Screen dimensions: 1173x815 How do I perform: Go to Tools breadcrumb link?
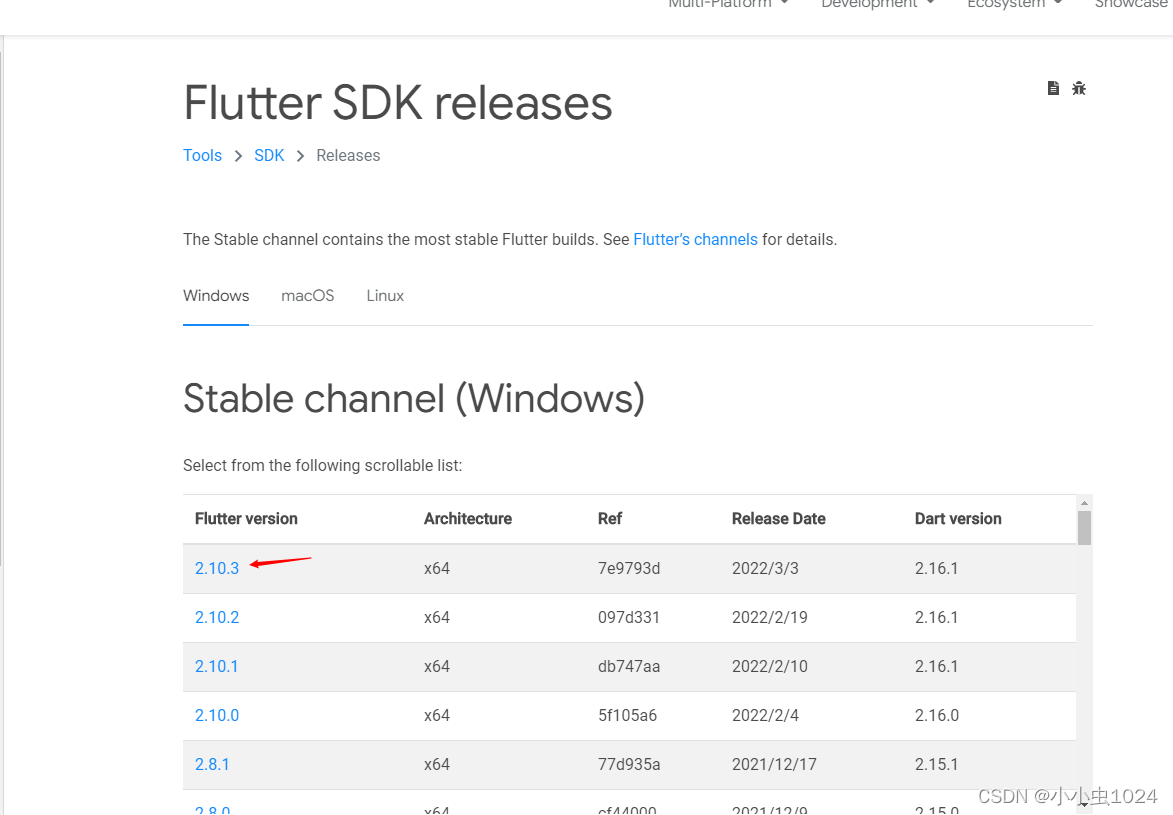202,156
